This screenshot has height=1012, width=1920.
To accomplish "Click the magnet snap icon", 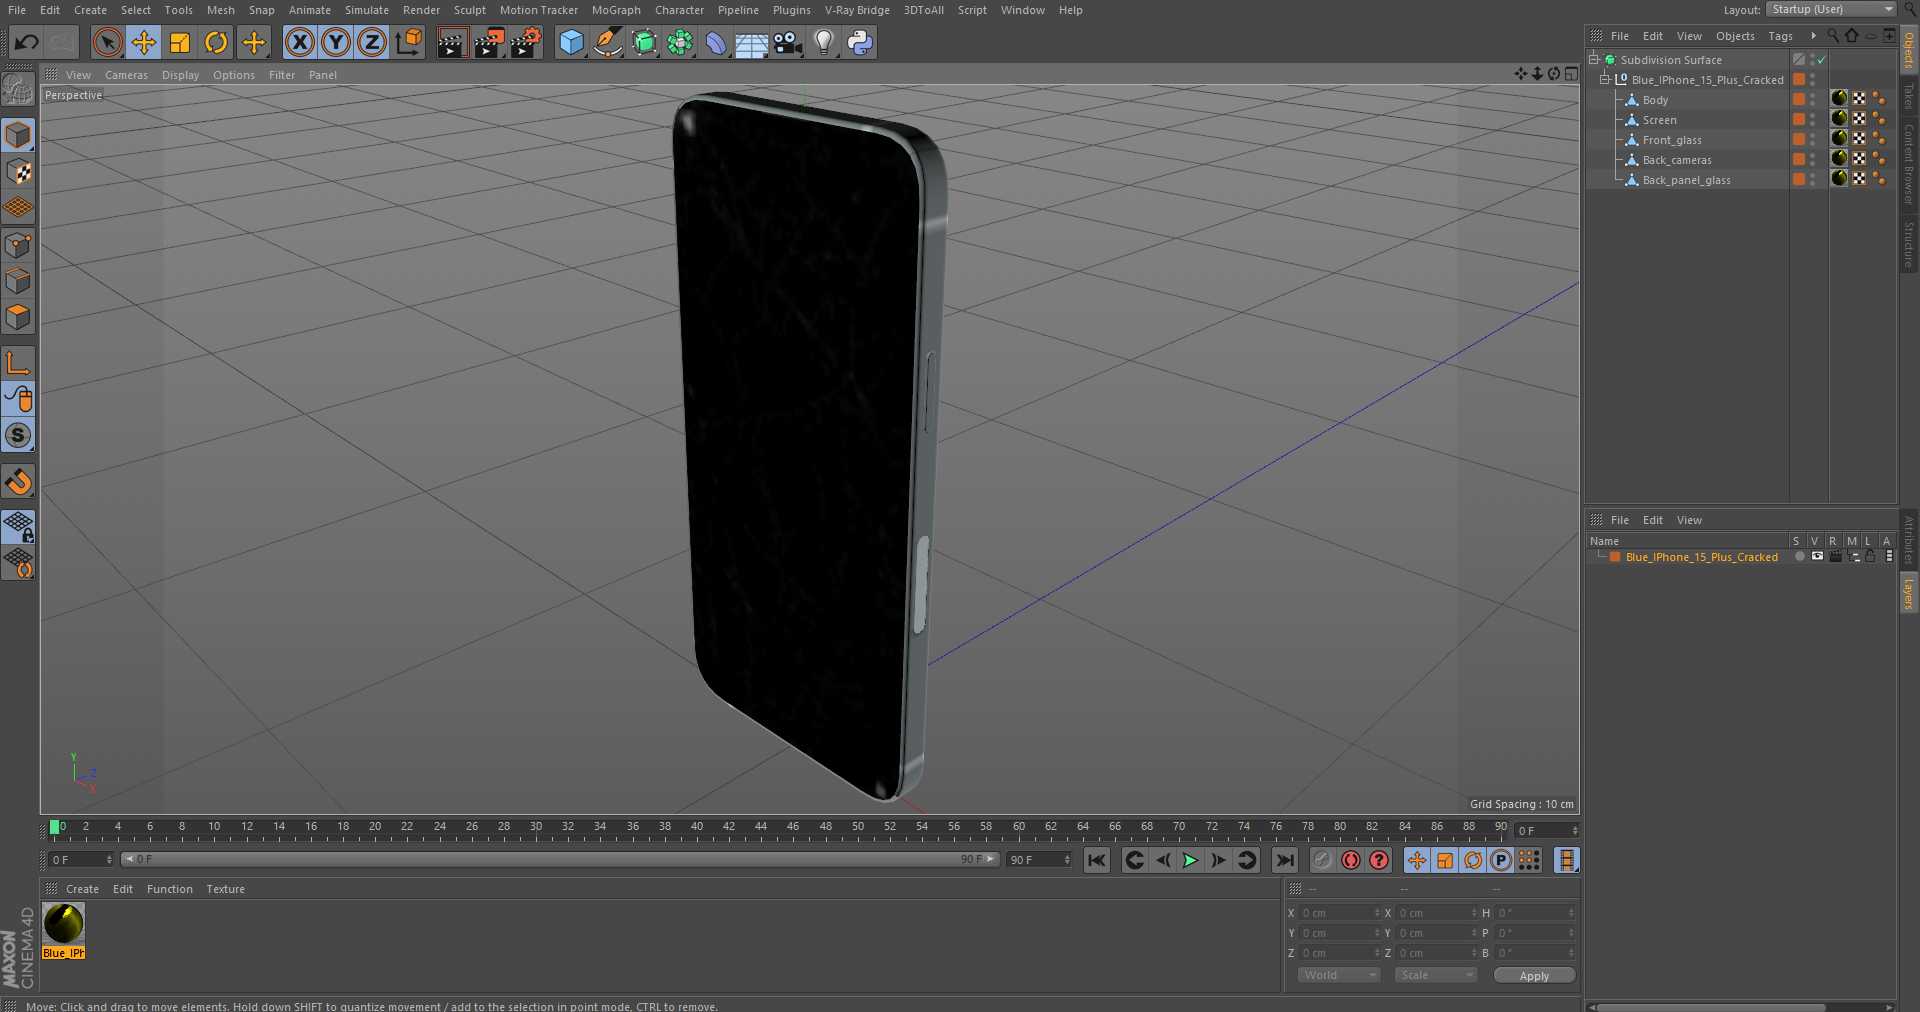I will (18, 482).
